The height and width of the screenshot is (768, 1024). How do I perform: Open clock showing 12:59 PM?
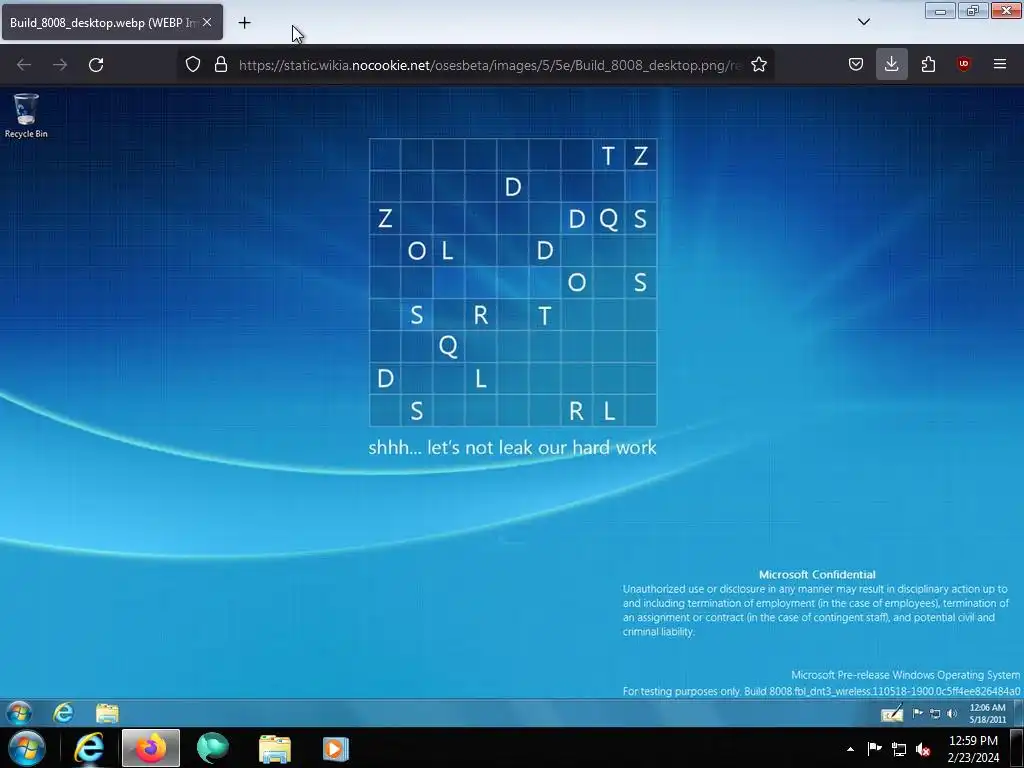[973, 749]
